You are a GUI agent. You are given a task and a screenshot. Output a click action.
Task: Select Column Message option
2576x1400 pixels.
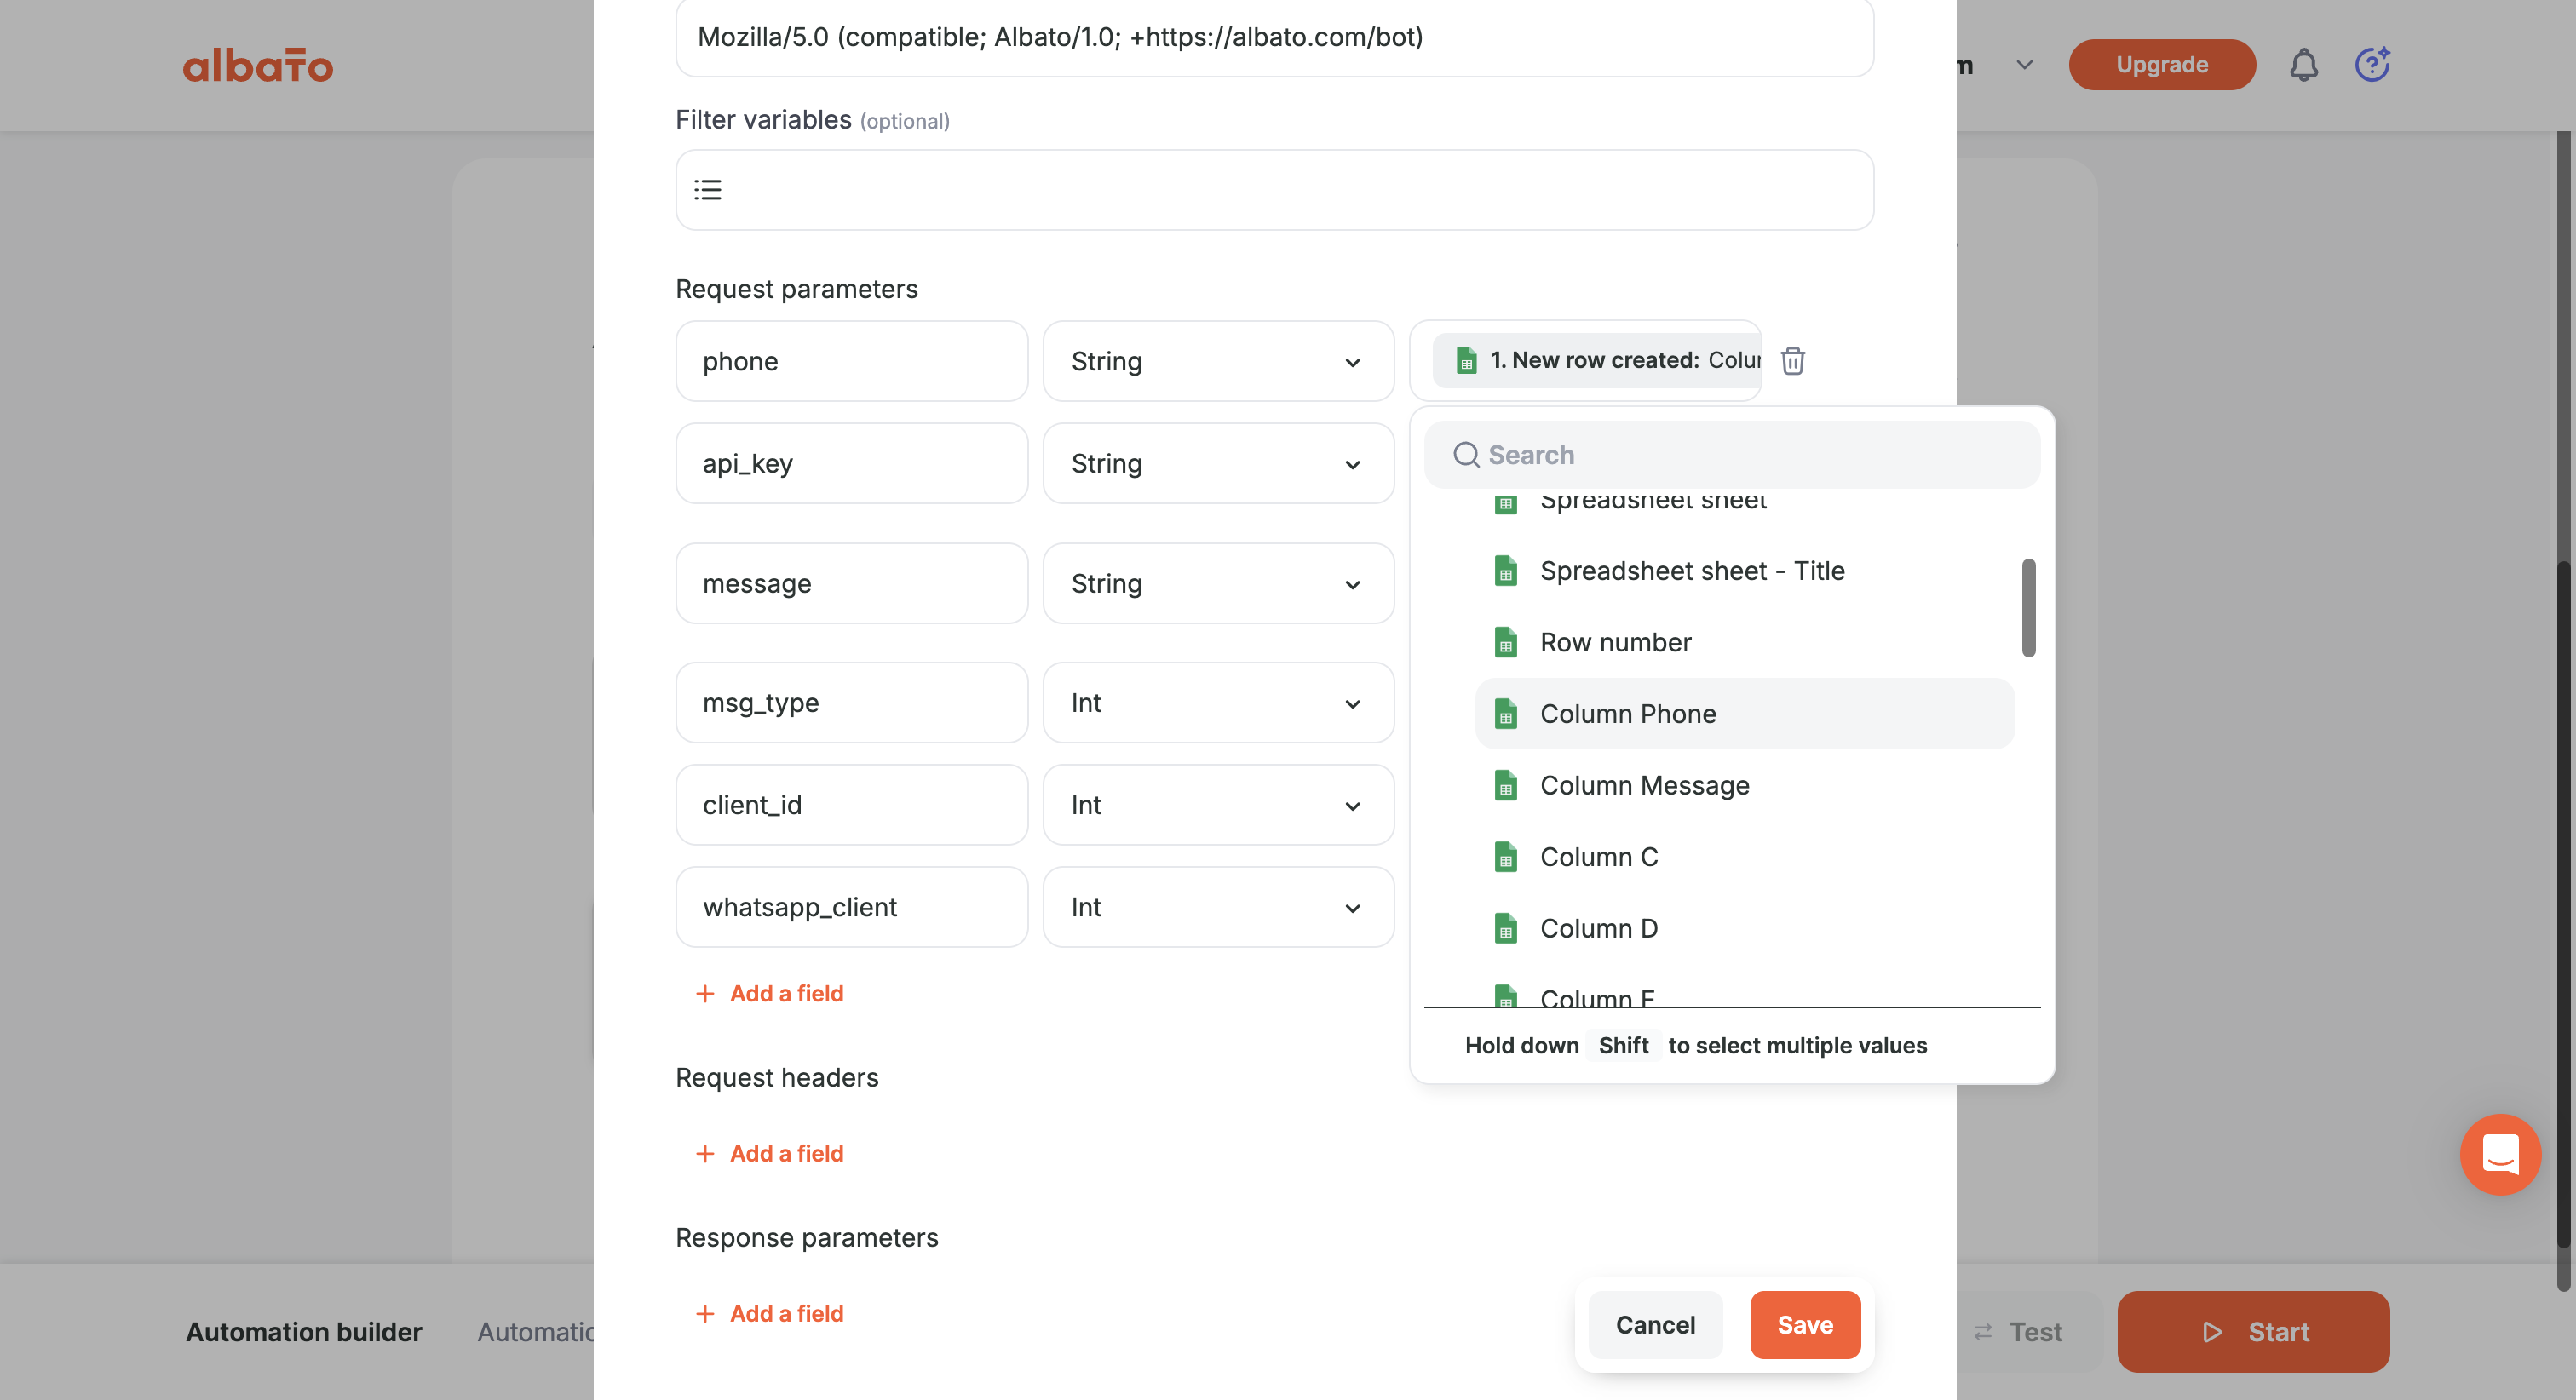tap(1744, 786)
